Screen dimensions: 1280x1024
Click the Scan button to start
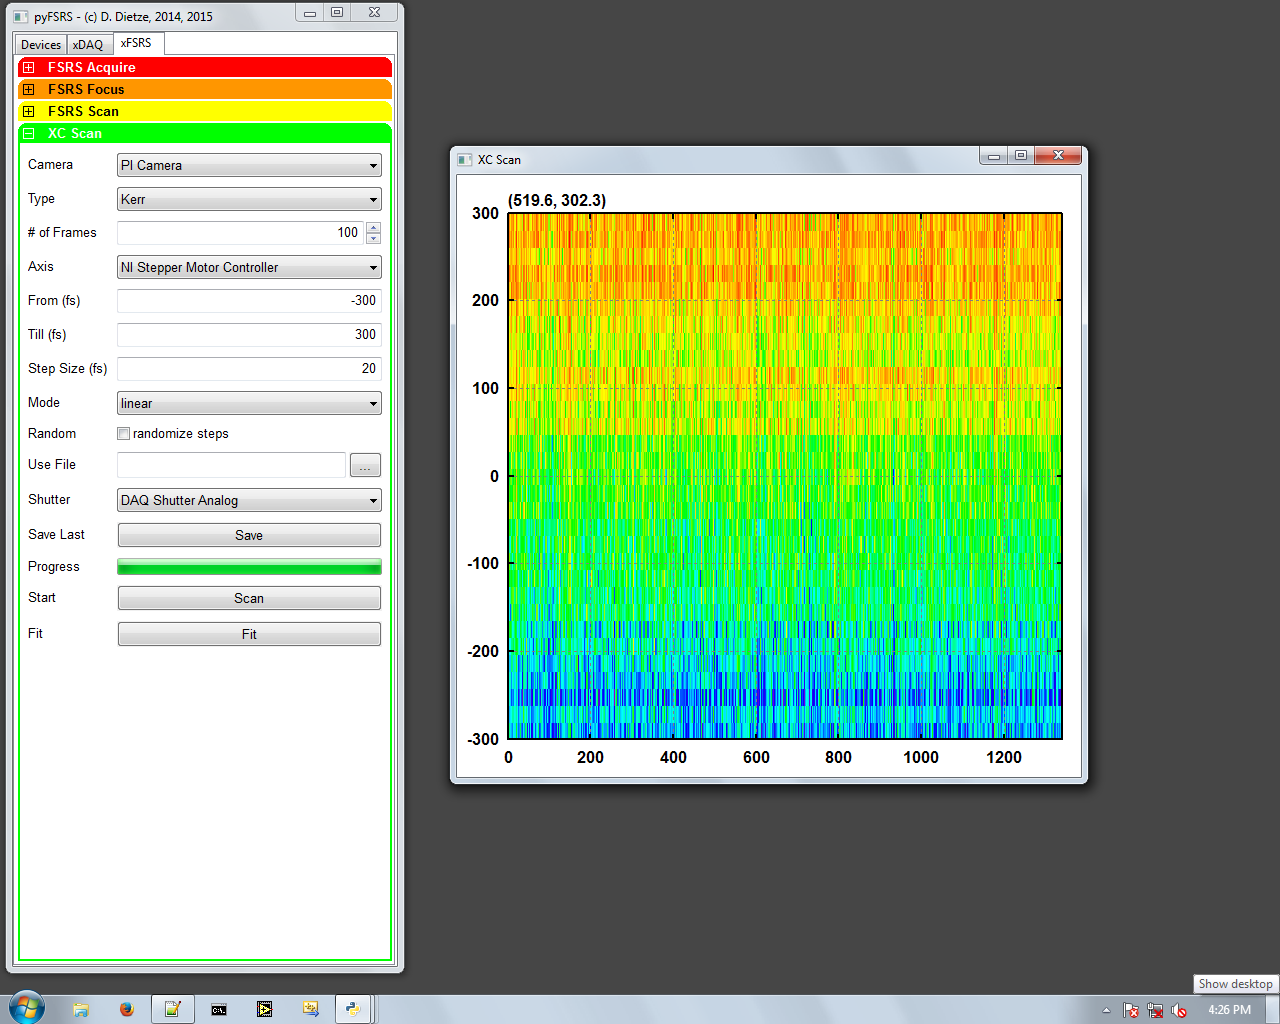point(249,598)
